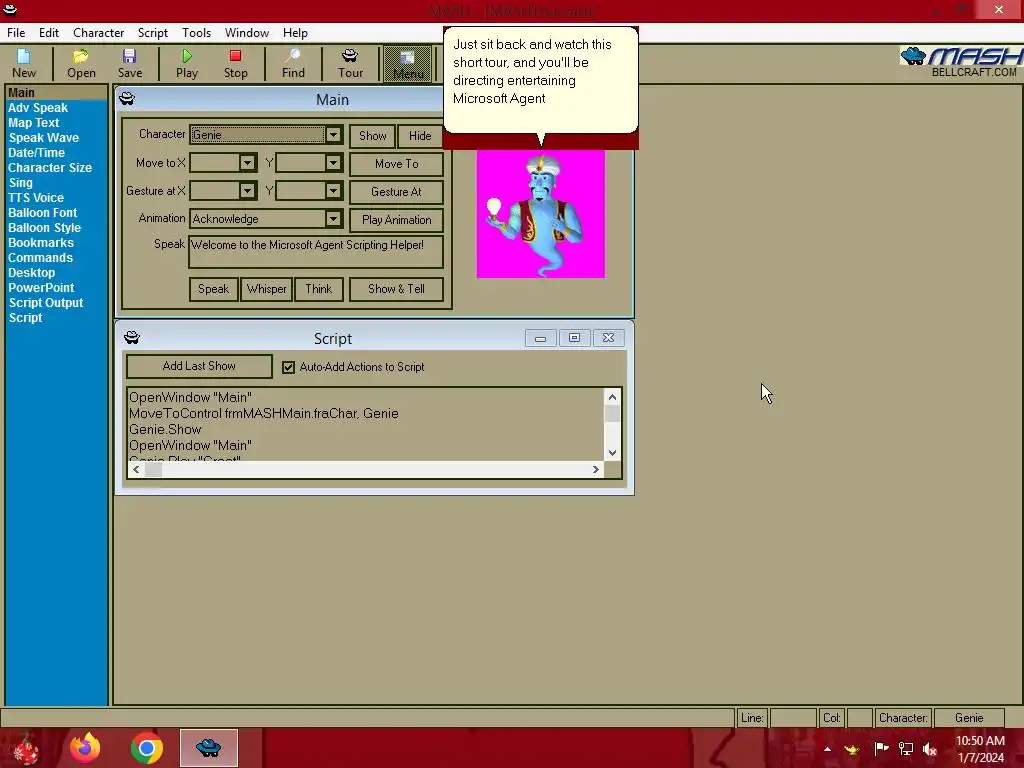Screen dimensions: 1024x768
Task: Click the MASH taskbar icon
Action: point(209,748)
